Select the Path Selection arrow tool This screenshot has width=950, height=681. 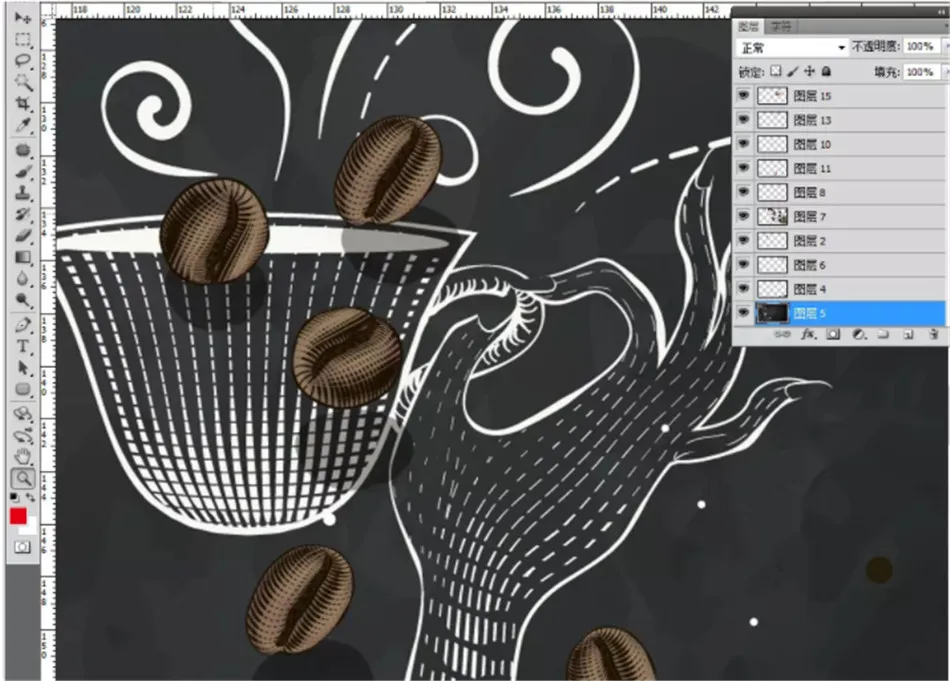(23, 368)
